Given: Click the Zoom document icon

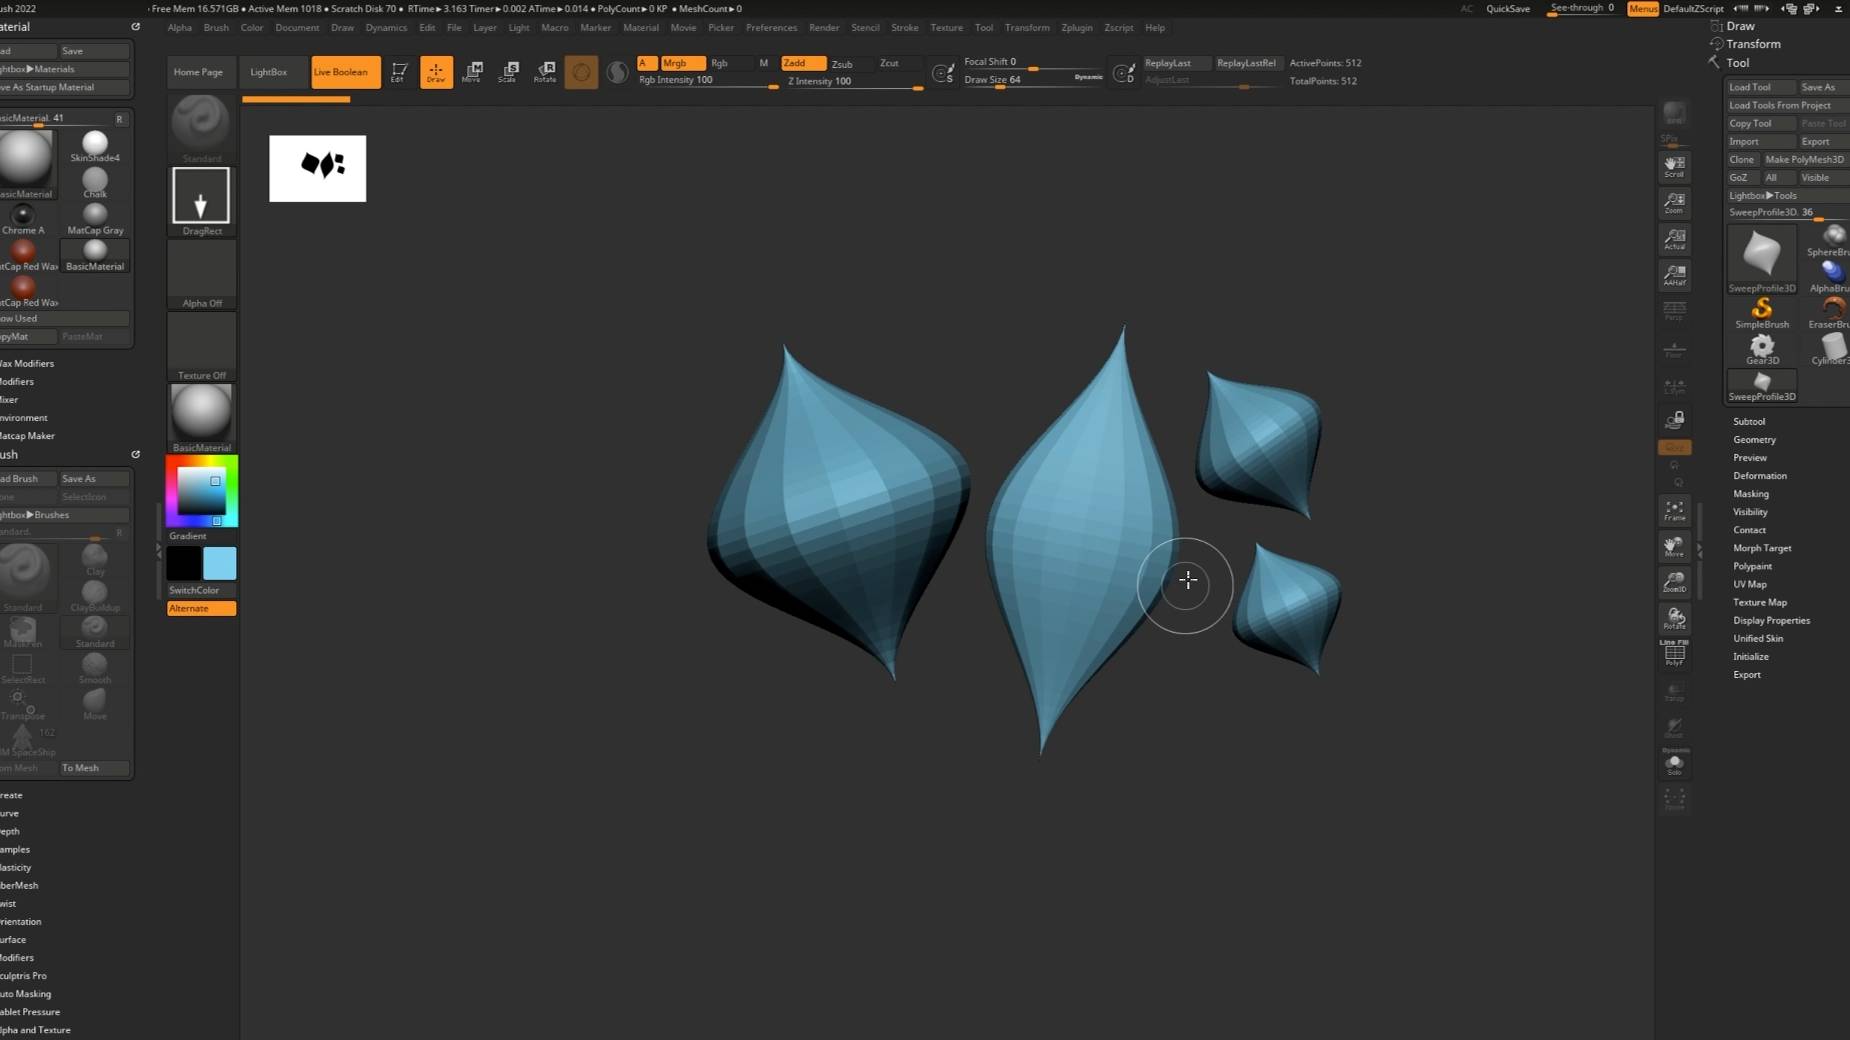Looking at the screenshot, I should (x=1674, y=202).
